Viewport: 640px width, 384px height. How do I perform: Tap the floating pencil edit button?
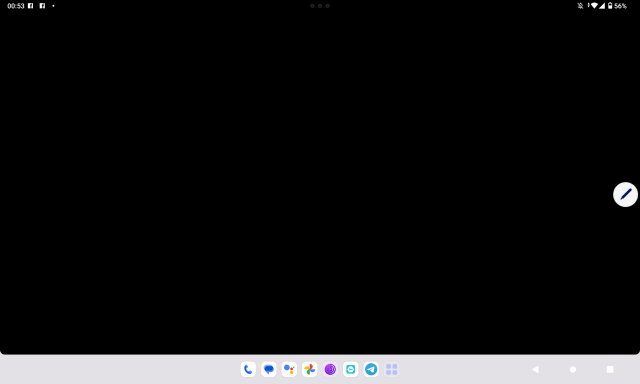(x=625, y=194)
